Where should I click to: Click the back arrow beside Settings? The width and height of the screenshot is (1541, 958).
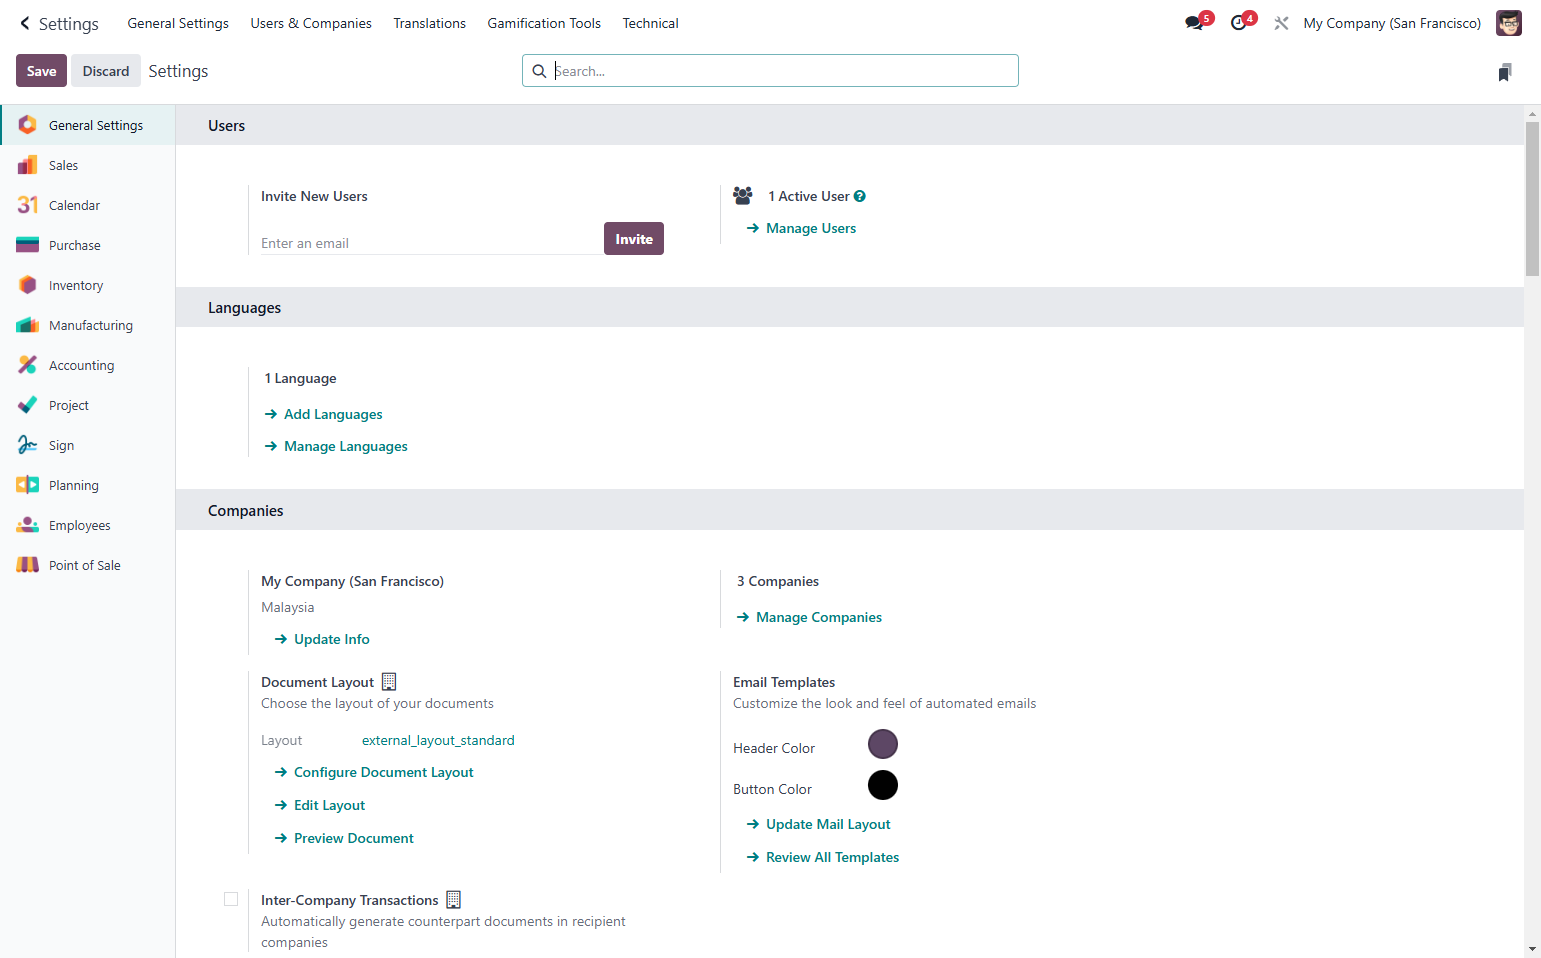pyautogui.click(x=25, y=23)
